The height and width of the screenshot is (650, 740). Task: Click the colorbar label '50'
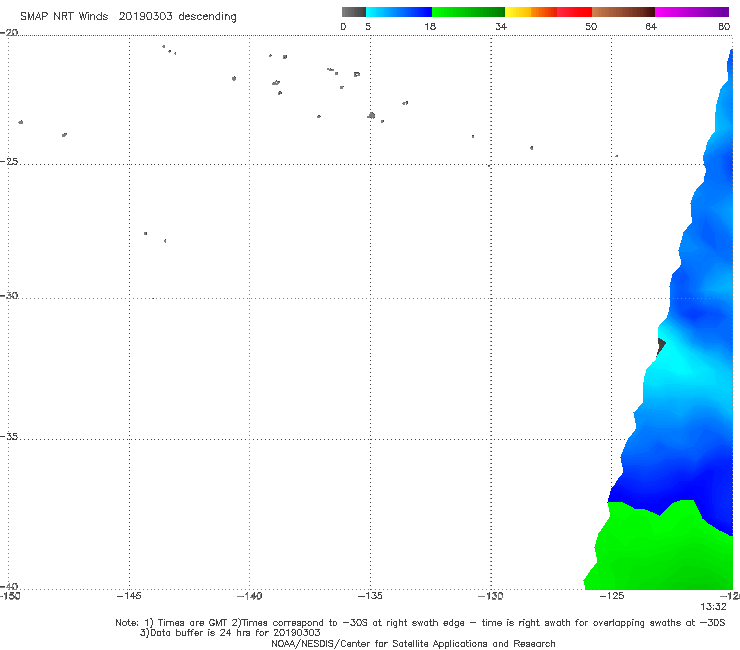pyautogui.click(x=591, y=26)
